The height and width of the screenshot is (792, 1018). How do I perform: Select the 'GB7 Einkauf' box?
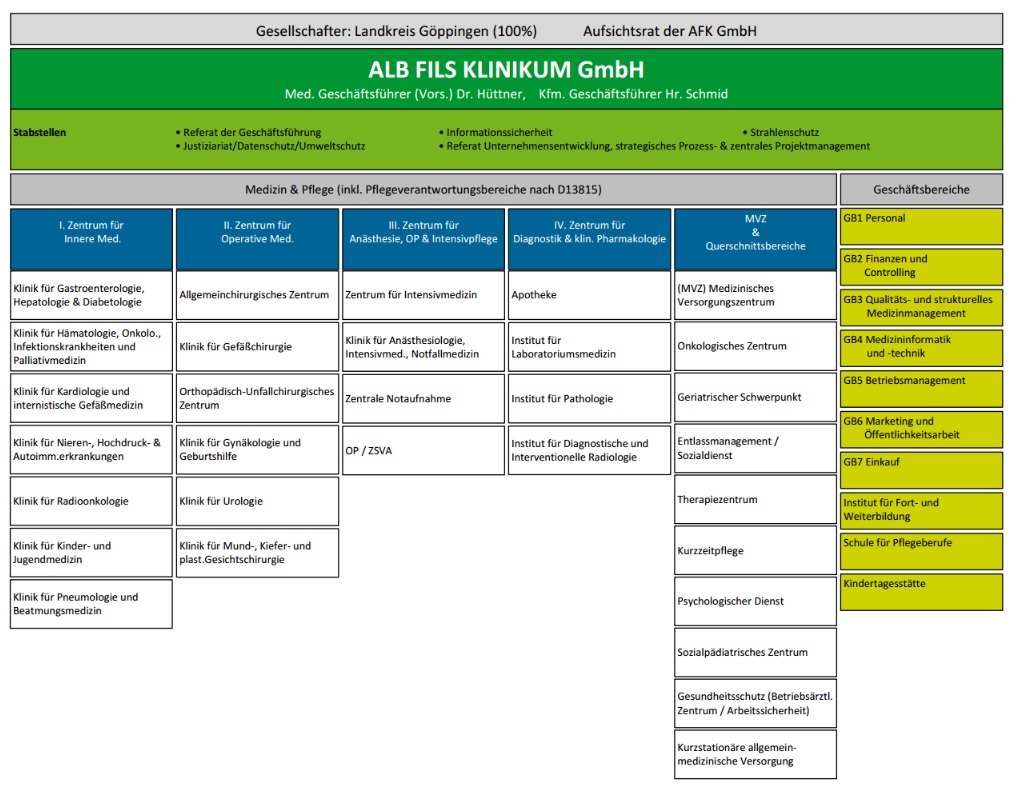pyautogui.click(x=921, y=470)
